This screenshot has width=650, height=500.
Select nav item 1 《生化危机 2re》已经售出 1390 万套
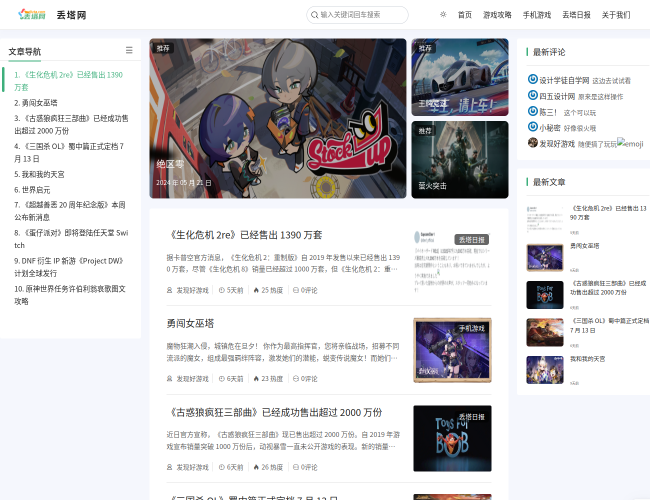tap(69, 81)
